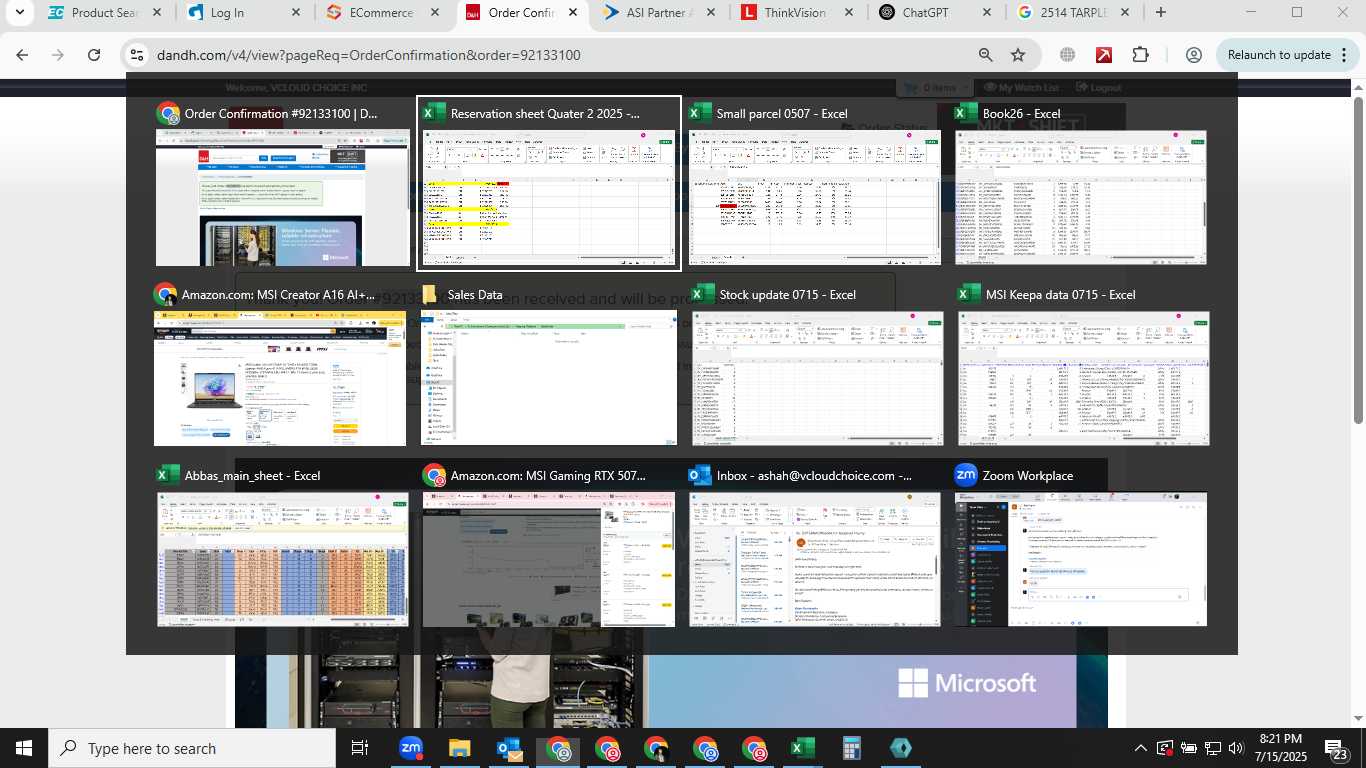Open the Chrome tab search dropdown
This screenshot has height=768, width=1366.
(19, 13)
